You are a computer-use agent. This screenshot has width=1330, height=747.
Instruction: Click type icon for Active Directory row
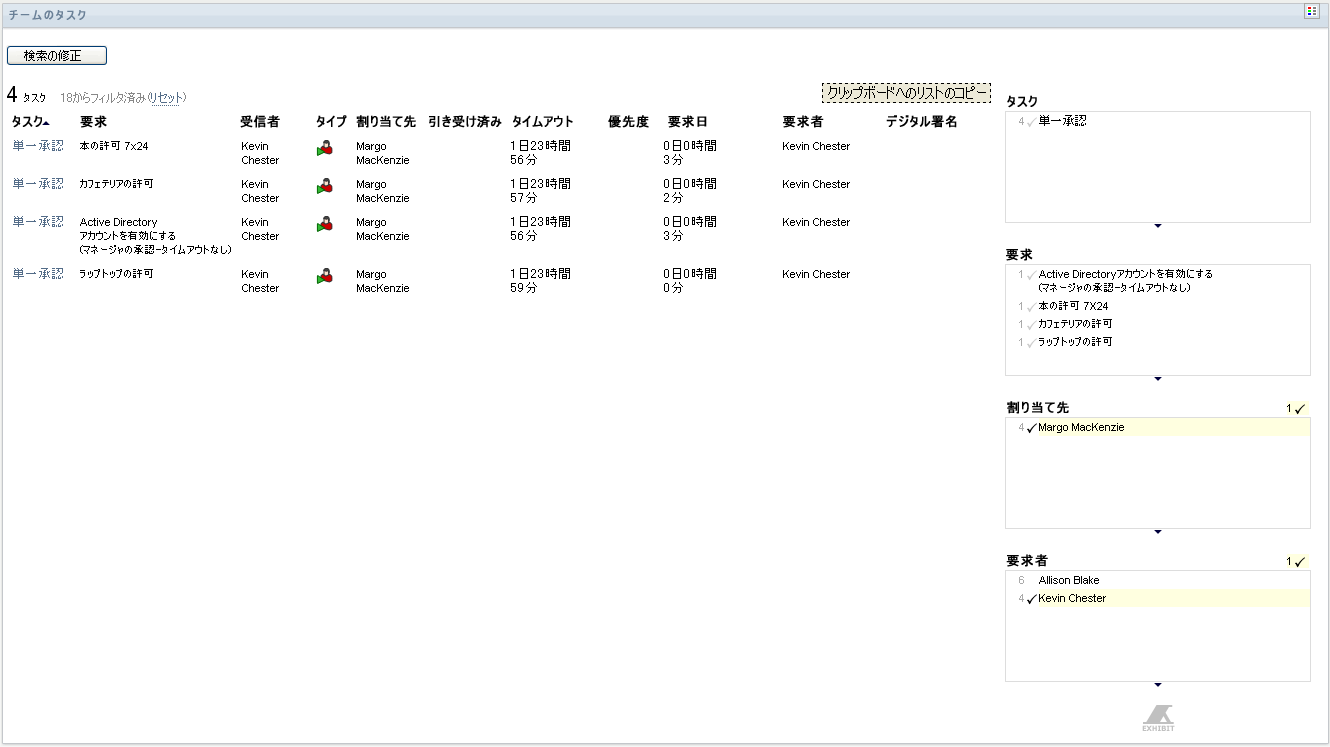click(x=324, y=224)
